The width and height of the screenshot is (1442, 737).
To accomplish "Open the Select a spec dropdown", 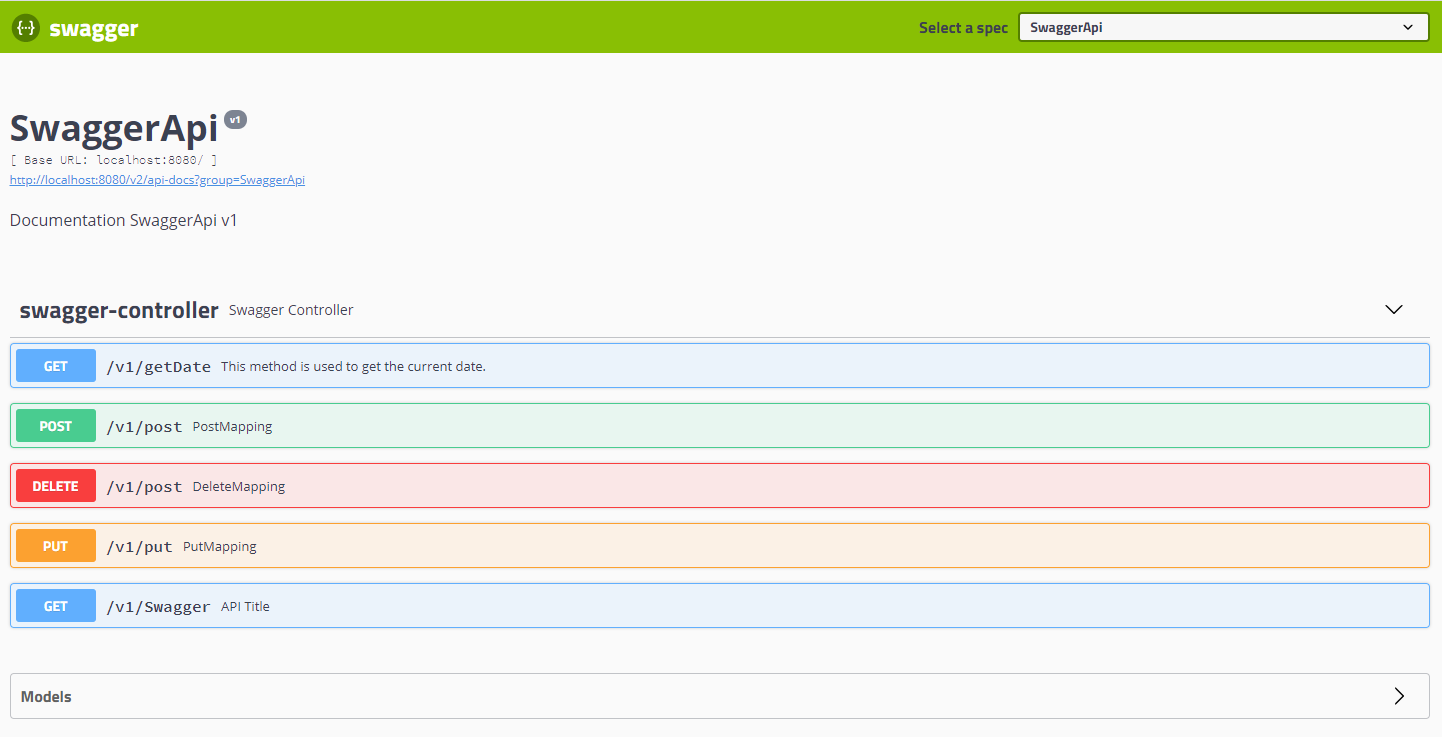I will [x=1223, y=28].
